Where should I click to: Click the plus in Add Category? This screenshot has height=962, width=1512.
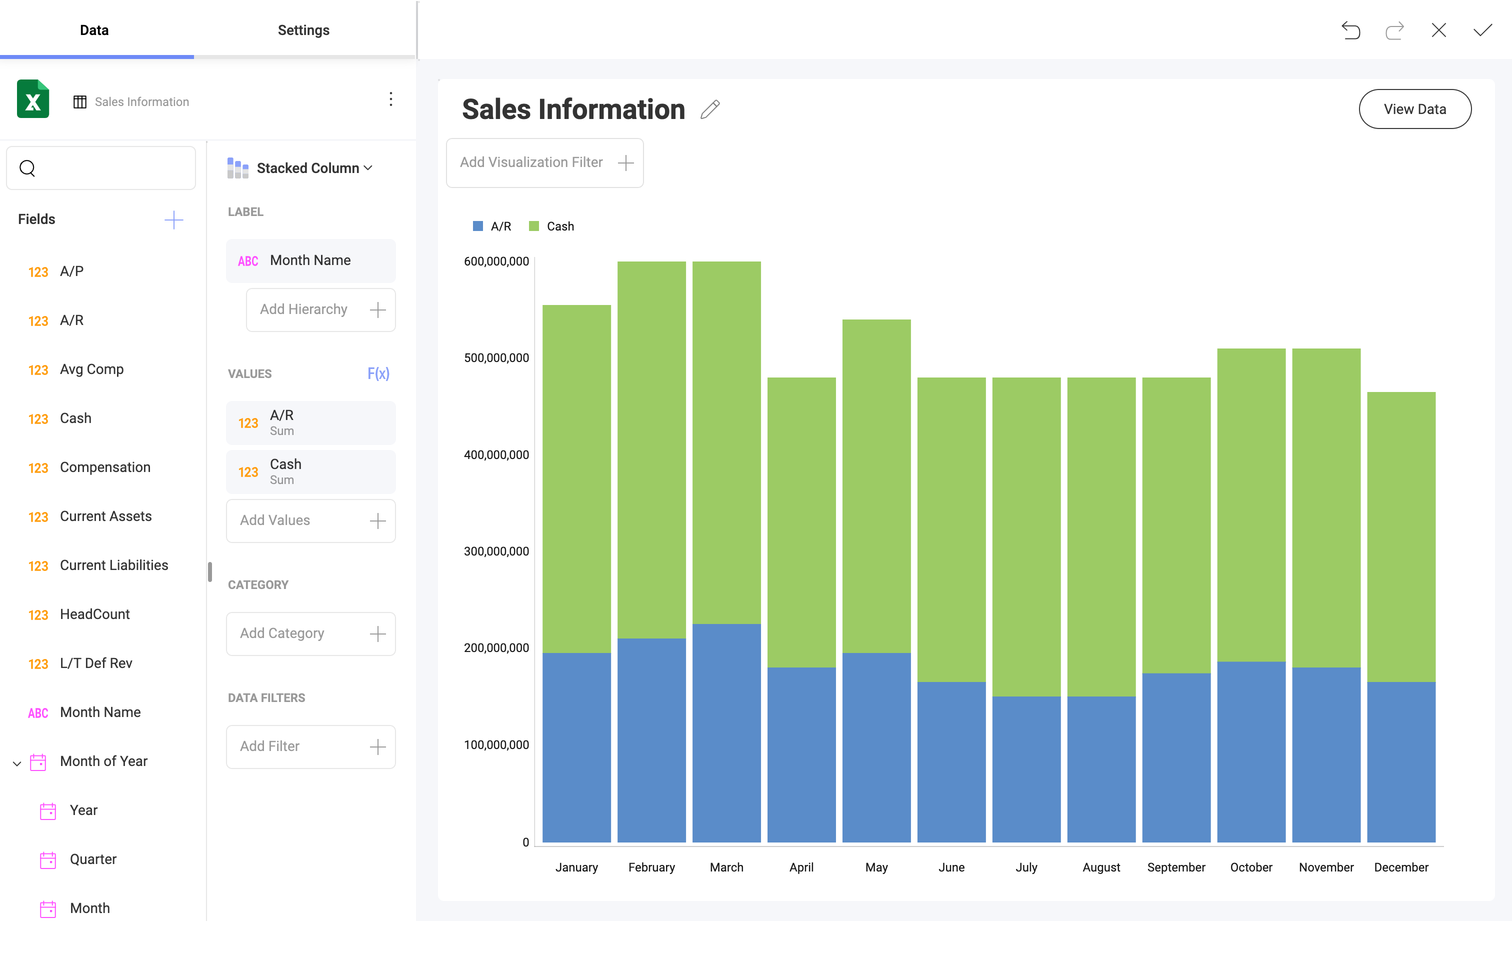coord(378,634)
